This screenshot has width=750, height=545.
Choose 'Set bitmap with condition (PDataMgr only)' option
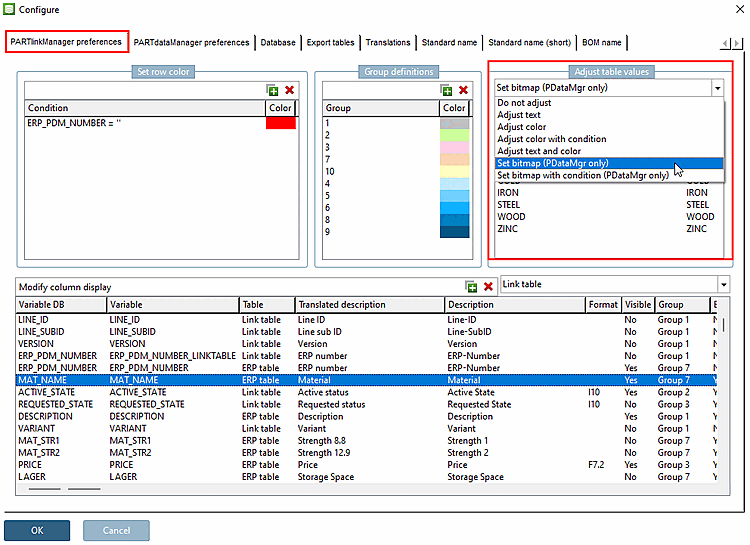583,175
